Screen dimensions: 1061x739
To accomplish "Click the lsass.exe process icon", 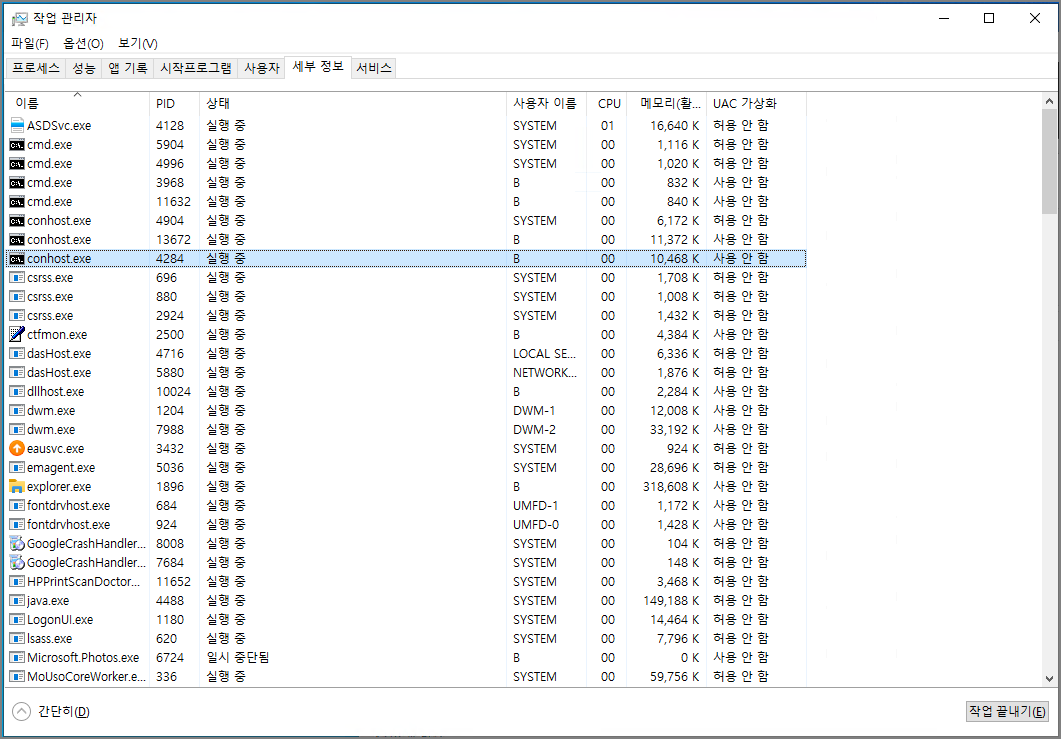I will [17, 638].
